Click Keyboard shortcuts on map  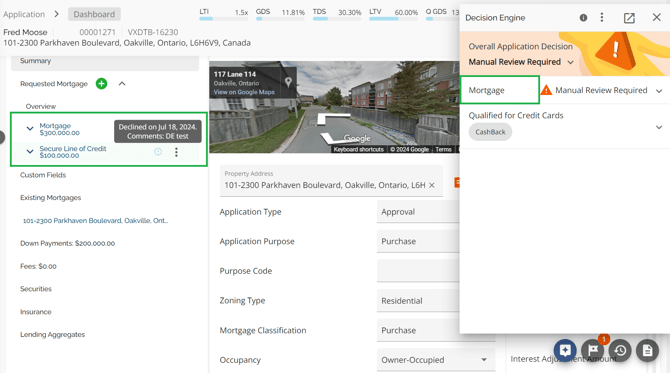click(x=359, y=149)
